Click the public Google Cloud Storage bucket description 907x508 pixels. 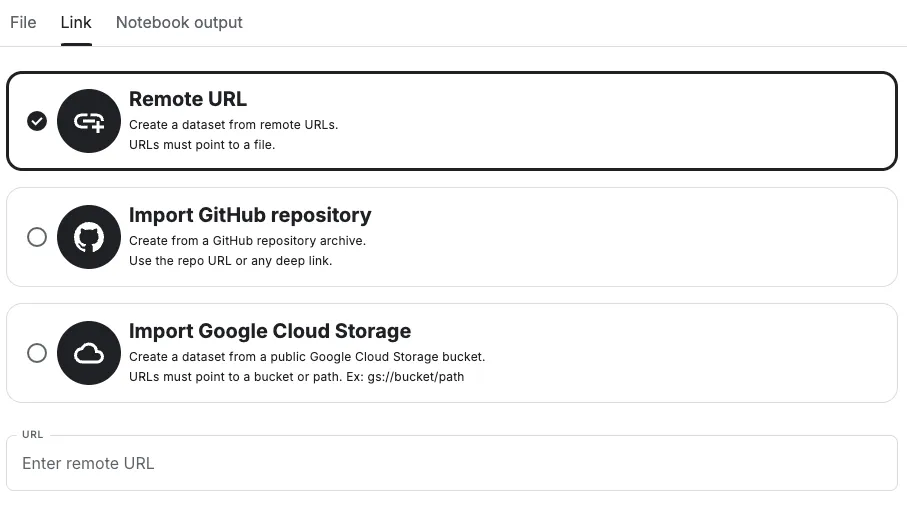pos(307,357)
